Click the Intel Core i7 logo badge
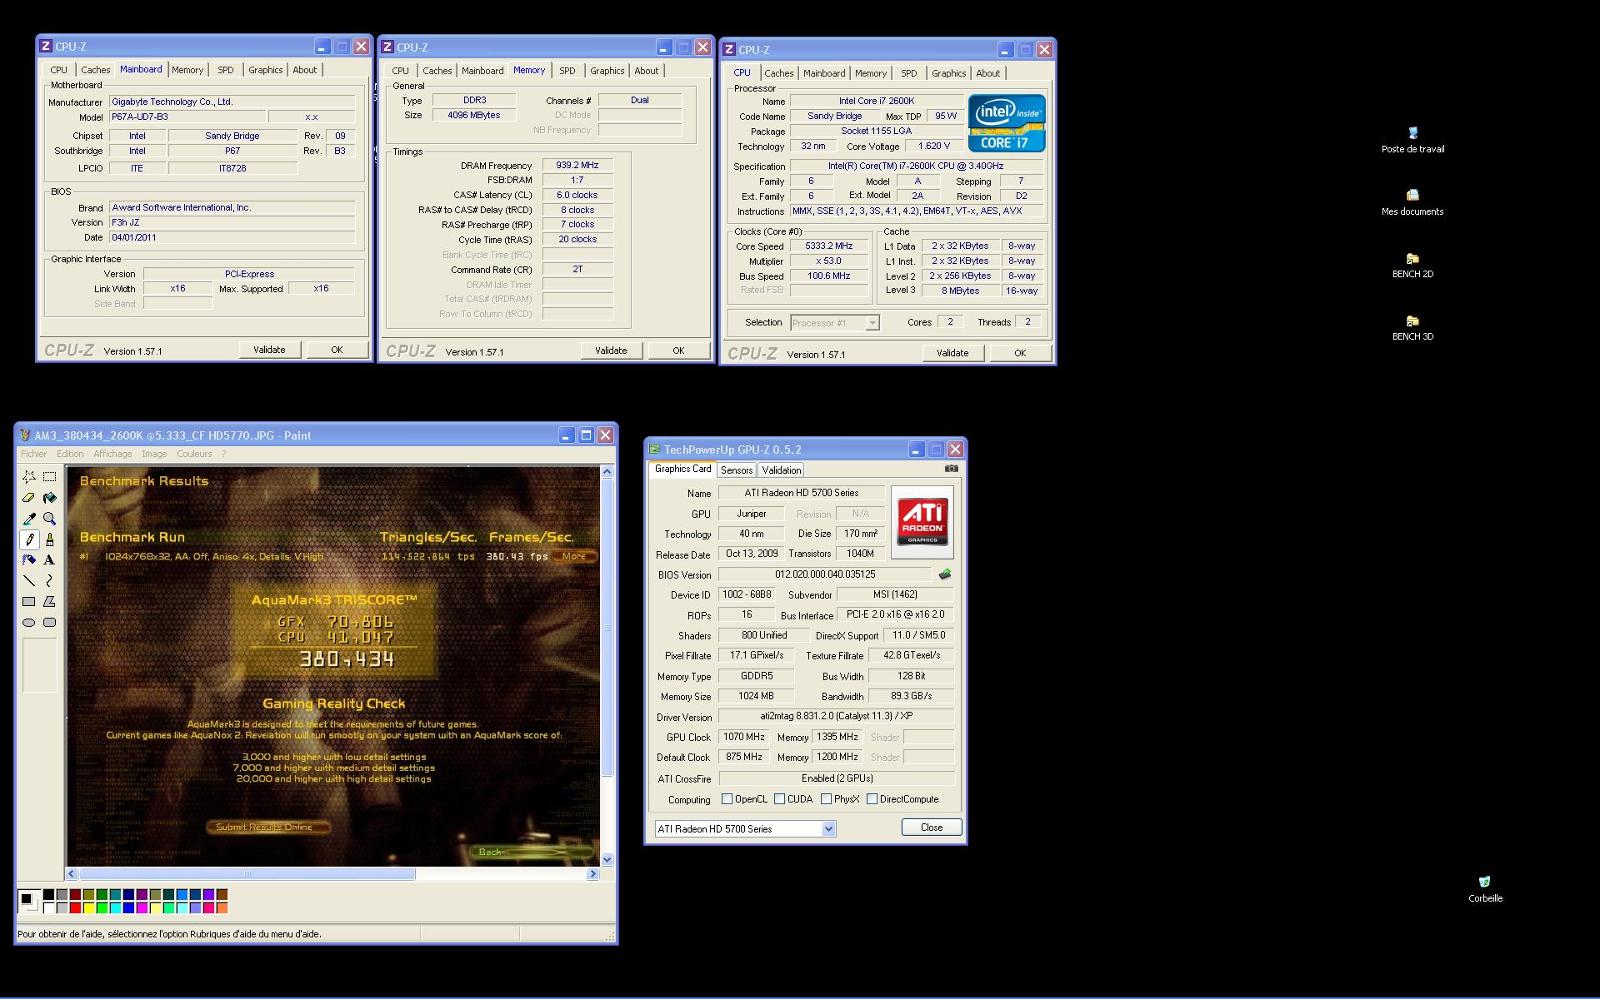Screen dimensions: 1600x999 1007,123
